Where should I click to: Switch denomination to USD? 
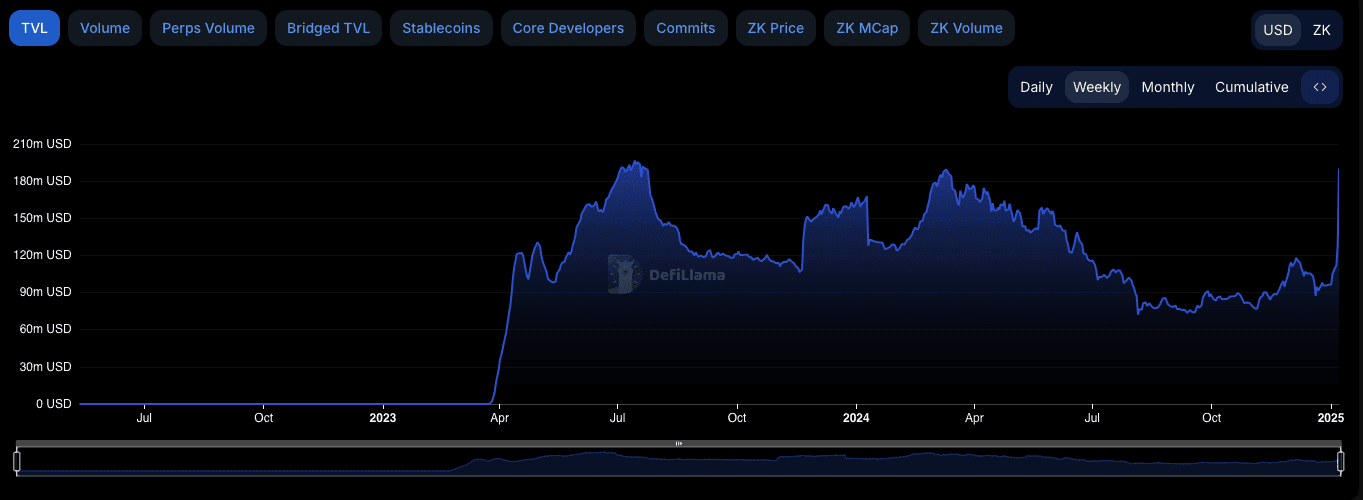[1278, 30]
